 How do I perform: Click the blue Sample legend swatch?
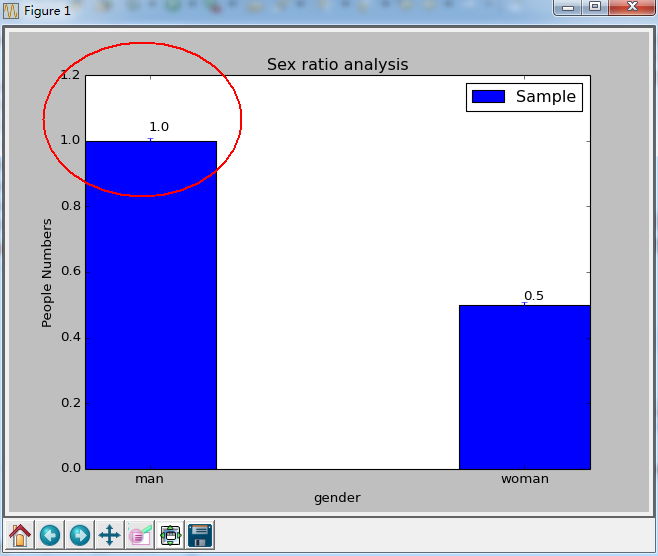[x=488, y=97]
